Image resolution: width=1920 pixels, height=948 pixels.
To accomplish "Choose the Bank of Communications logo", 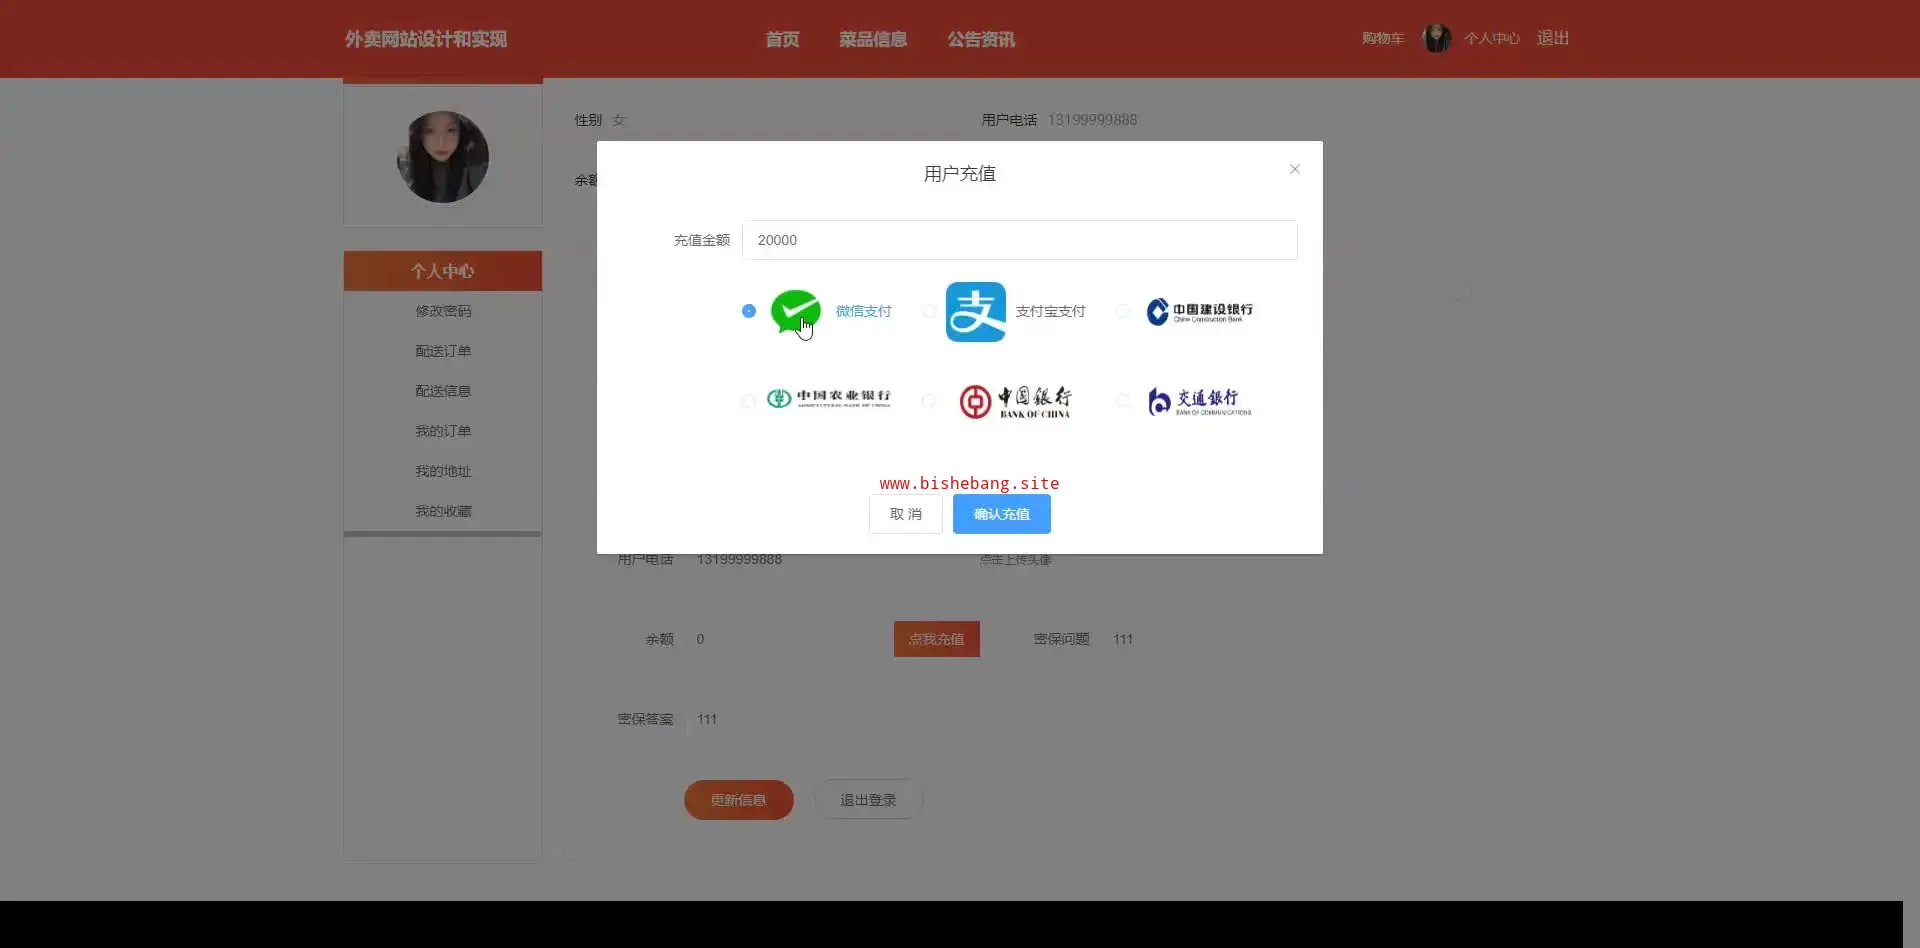I will coord(1199,401).
